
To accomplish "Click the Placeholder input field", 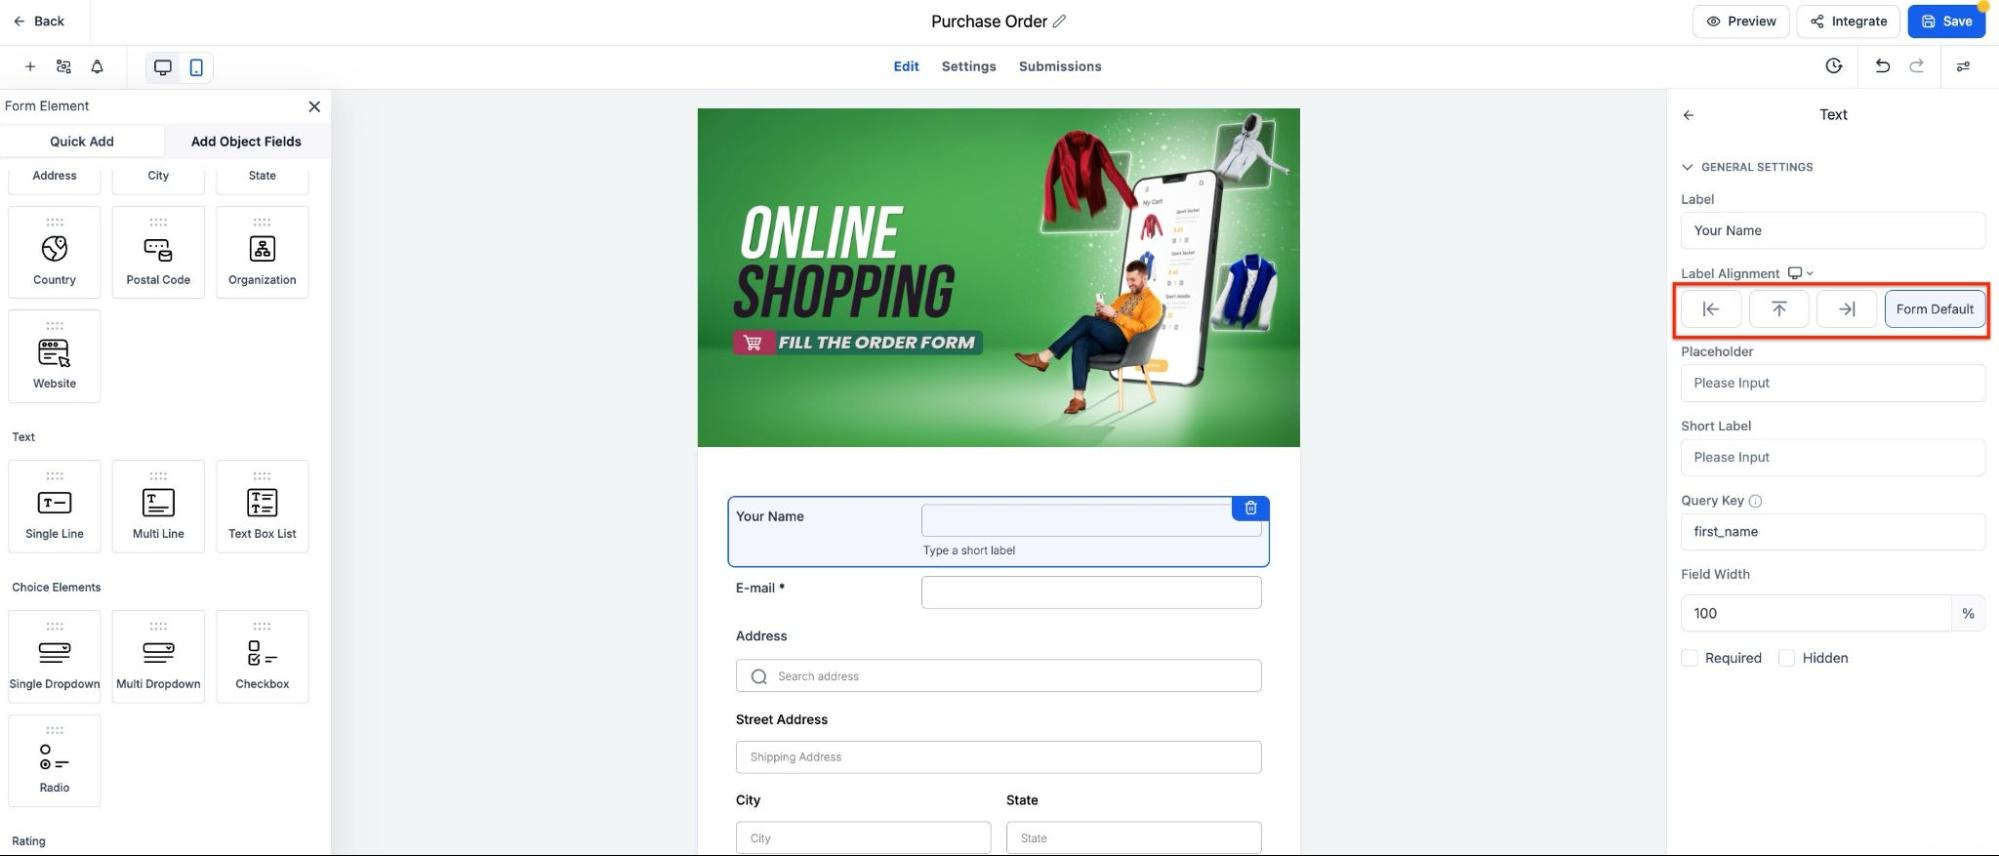I will click(x=1832, y=383).
